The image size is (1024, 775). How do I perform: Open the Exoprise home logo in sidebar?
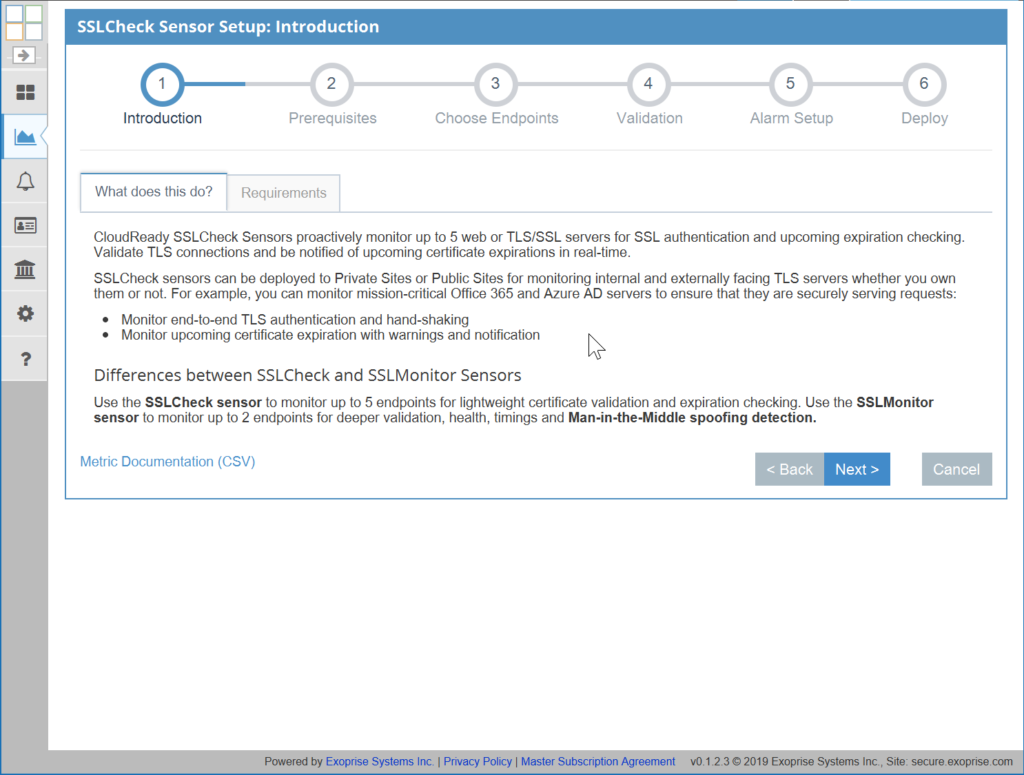tap(22, 20)
